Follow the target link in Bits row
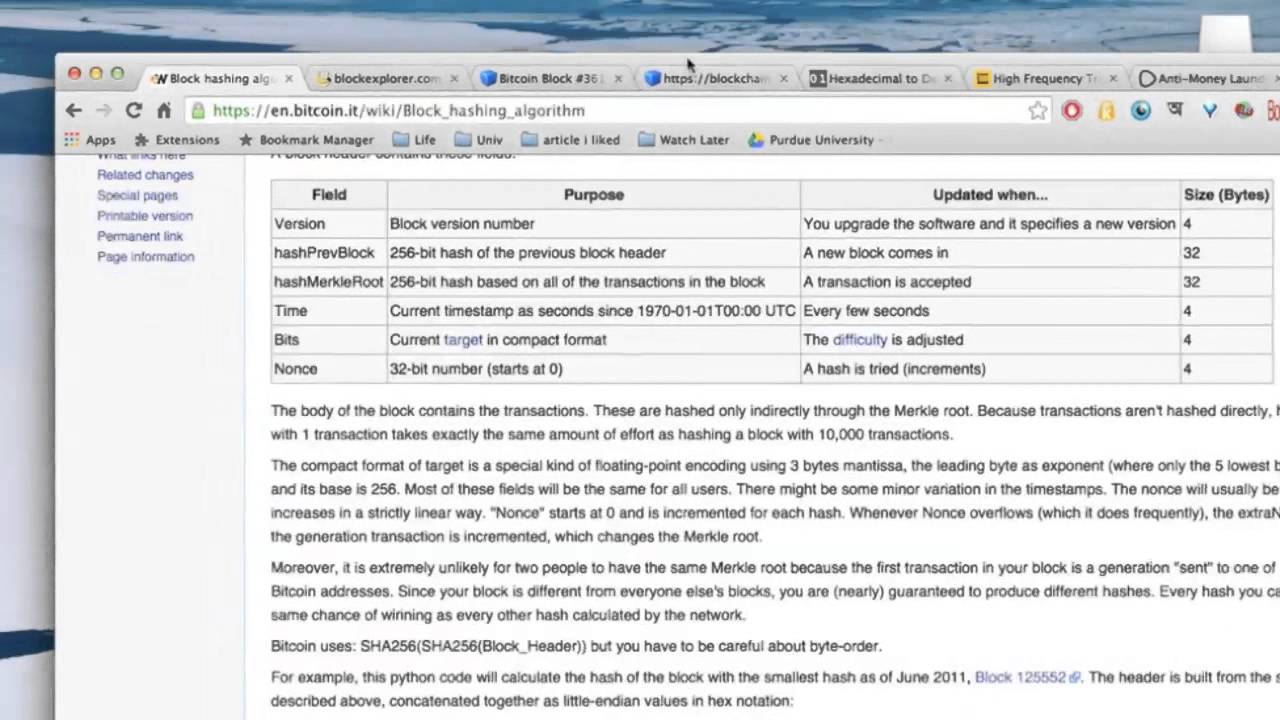Viewport: 1280px width, 720px height. (463, 340)
